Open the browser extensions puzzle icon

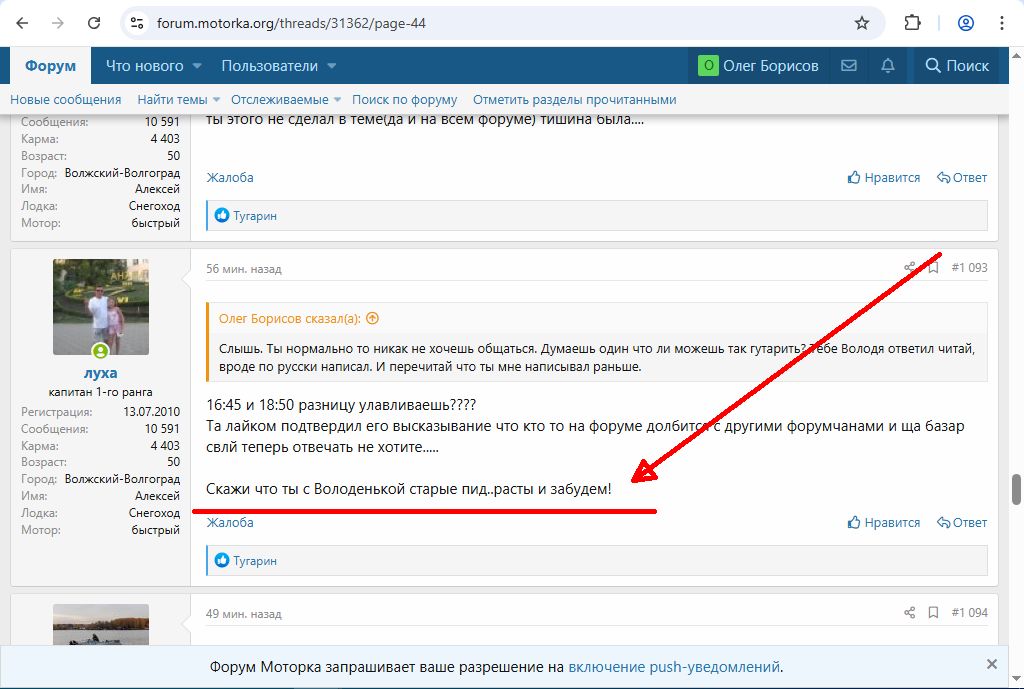tap(912, 23)
